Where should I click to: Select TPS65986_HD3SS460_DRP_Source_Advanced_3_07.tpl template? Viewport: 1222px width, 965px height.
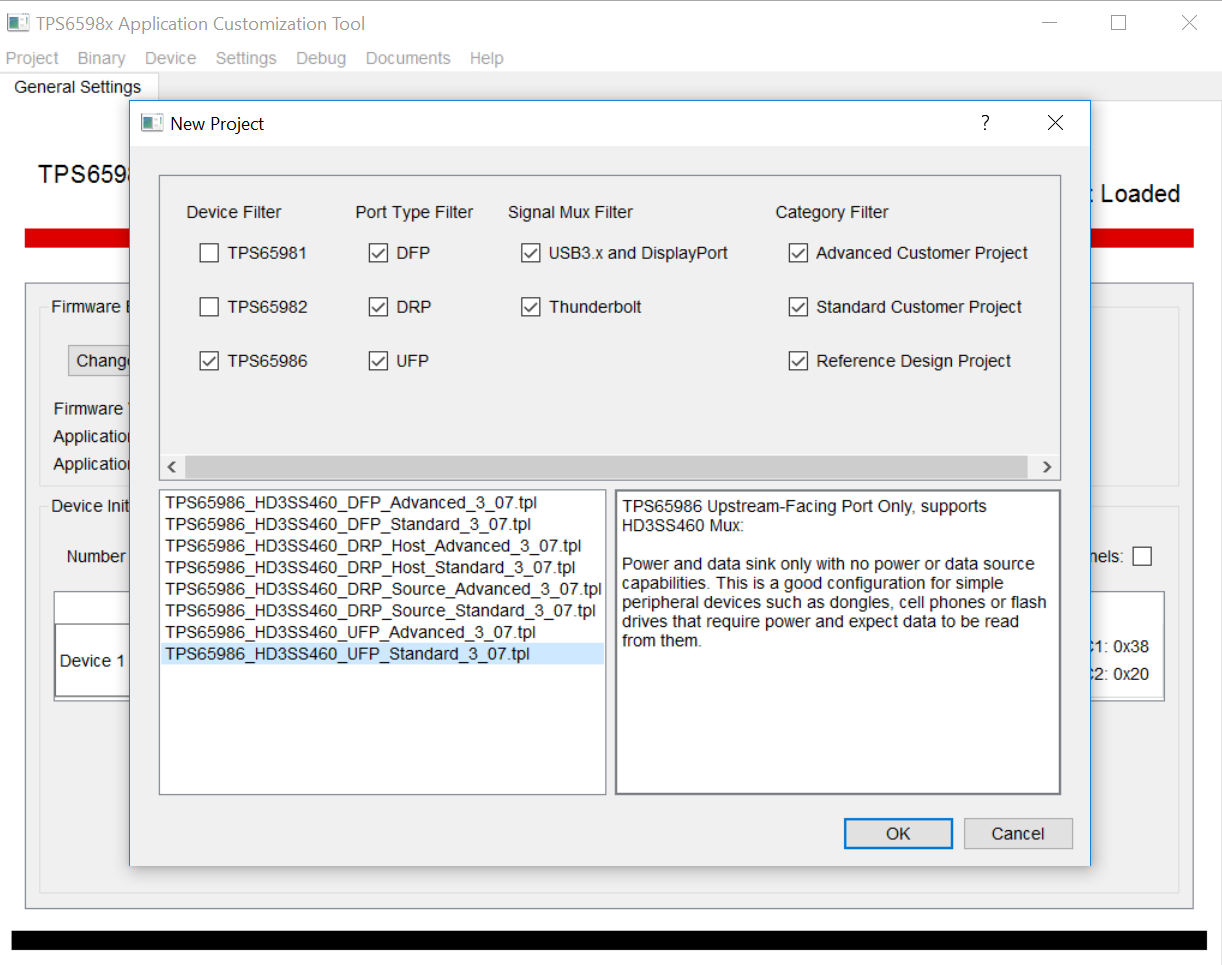(383, 589)
